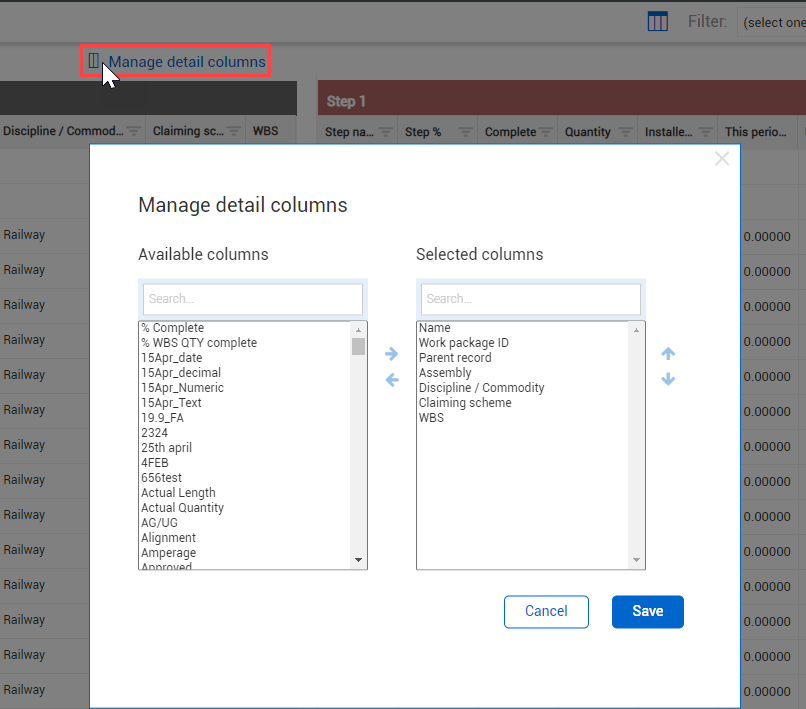Image resolution: width=806 pixels, height=709 pixels.
Task: Move selected column up with arrow
Action: (669, 354)
